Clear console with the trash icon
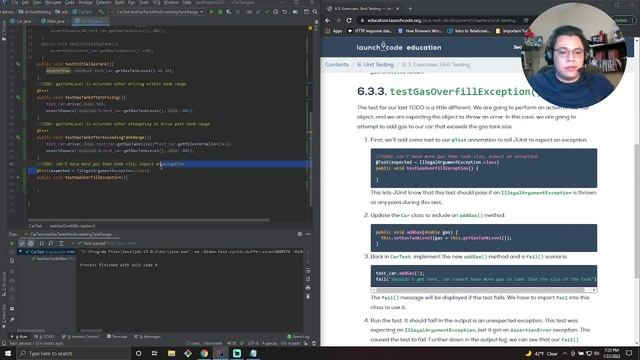This screenshot has width=640, height=360. [308, 296]
